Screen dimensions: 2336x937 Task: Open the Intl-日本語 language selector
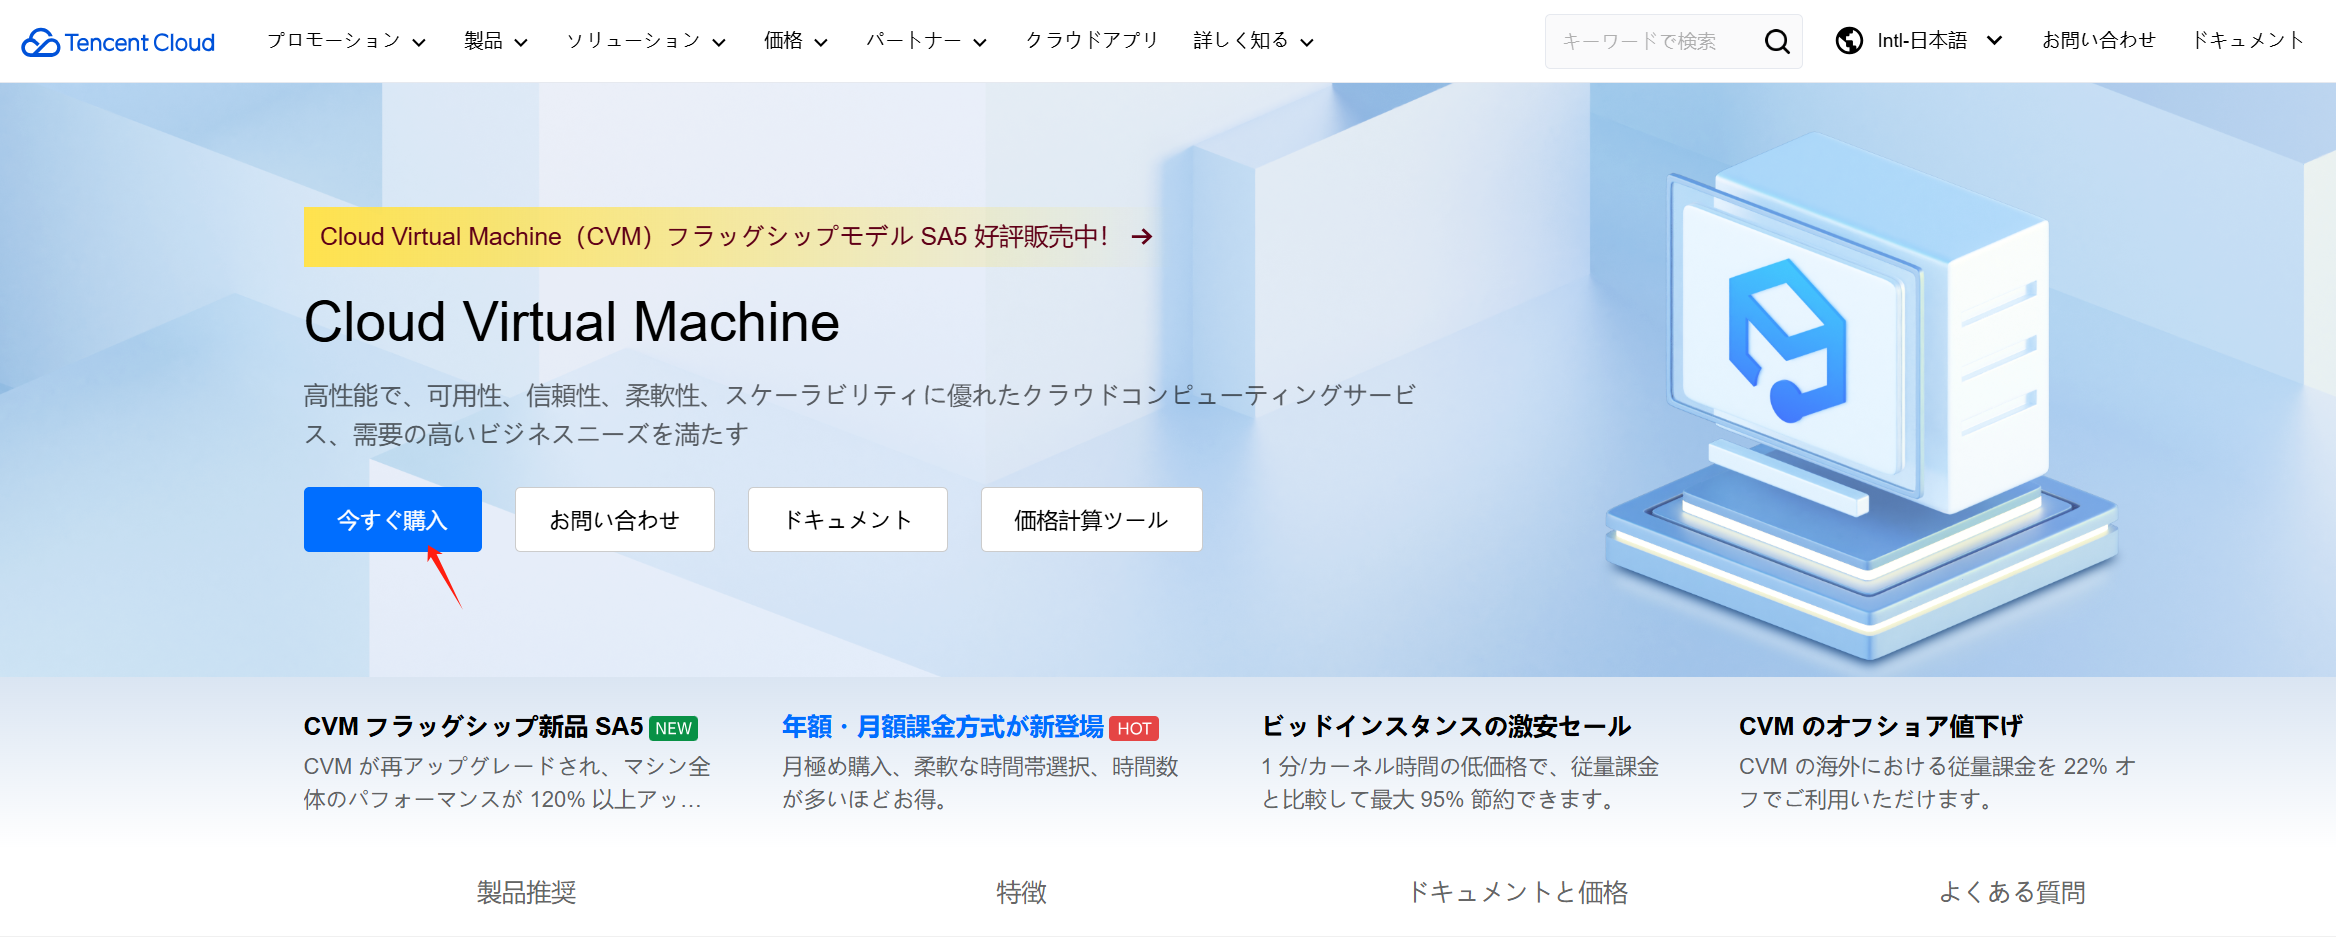pos(1920,41)
